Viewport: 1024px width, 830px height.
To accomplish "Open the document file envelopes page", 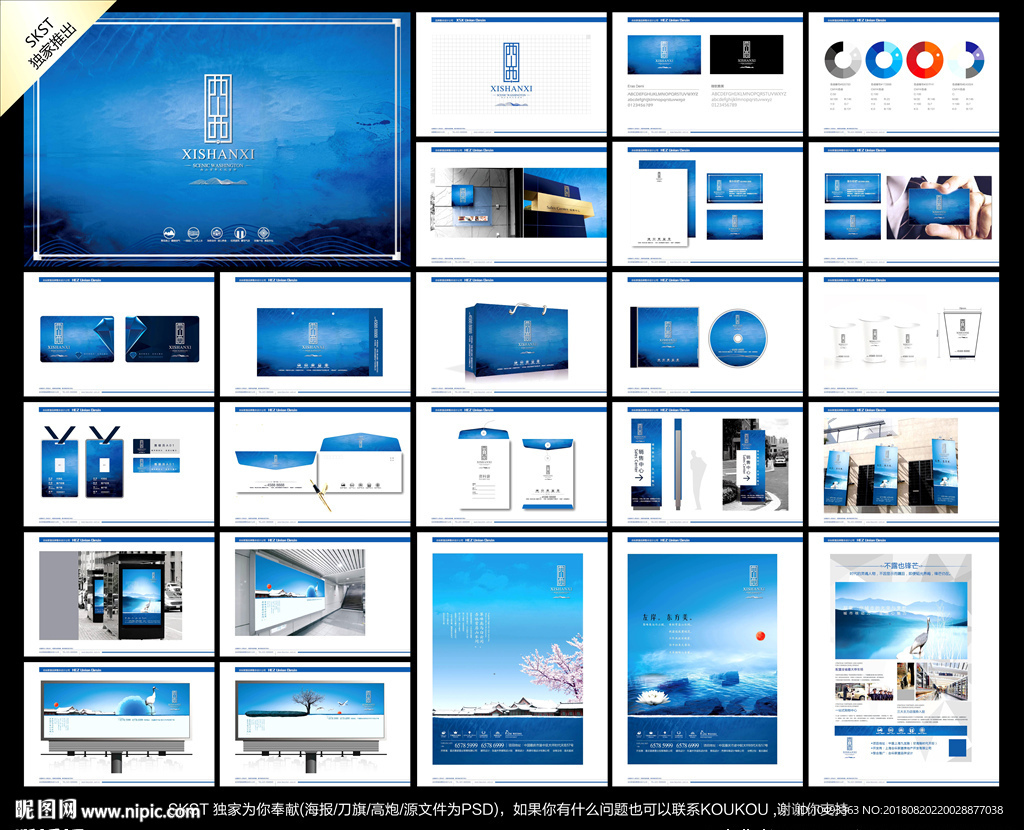I will tap(511, 464).
